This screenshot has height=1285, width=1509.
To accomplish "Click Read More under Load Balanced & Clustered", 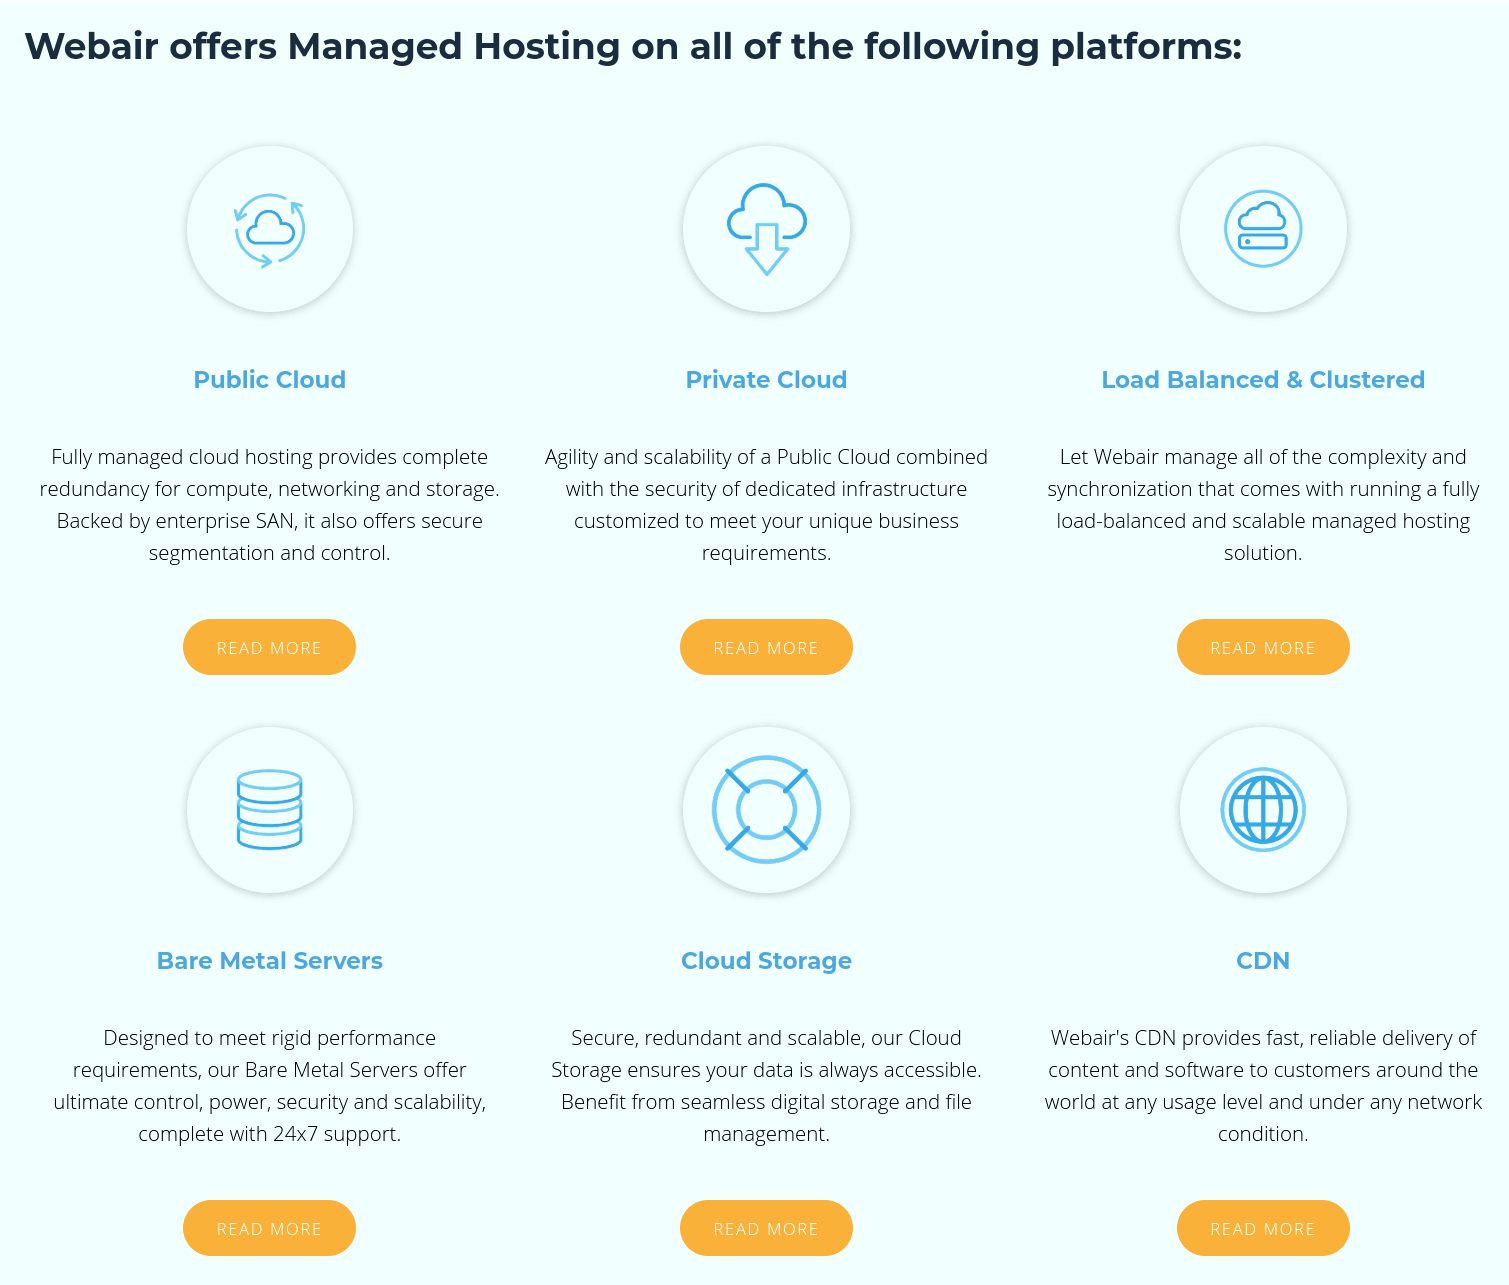I will pos(1263,647).
